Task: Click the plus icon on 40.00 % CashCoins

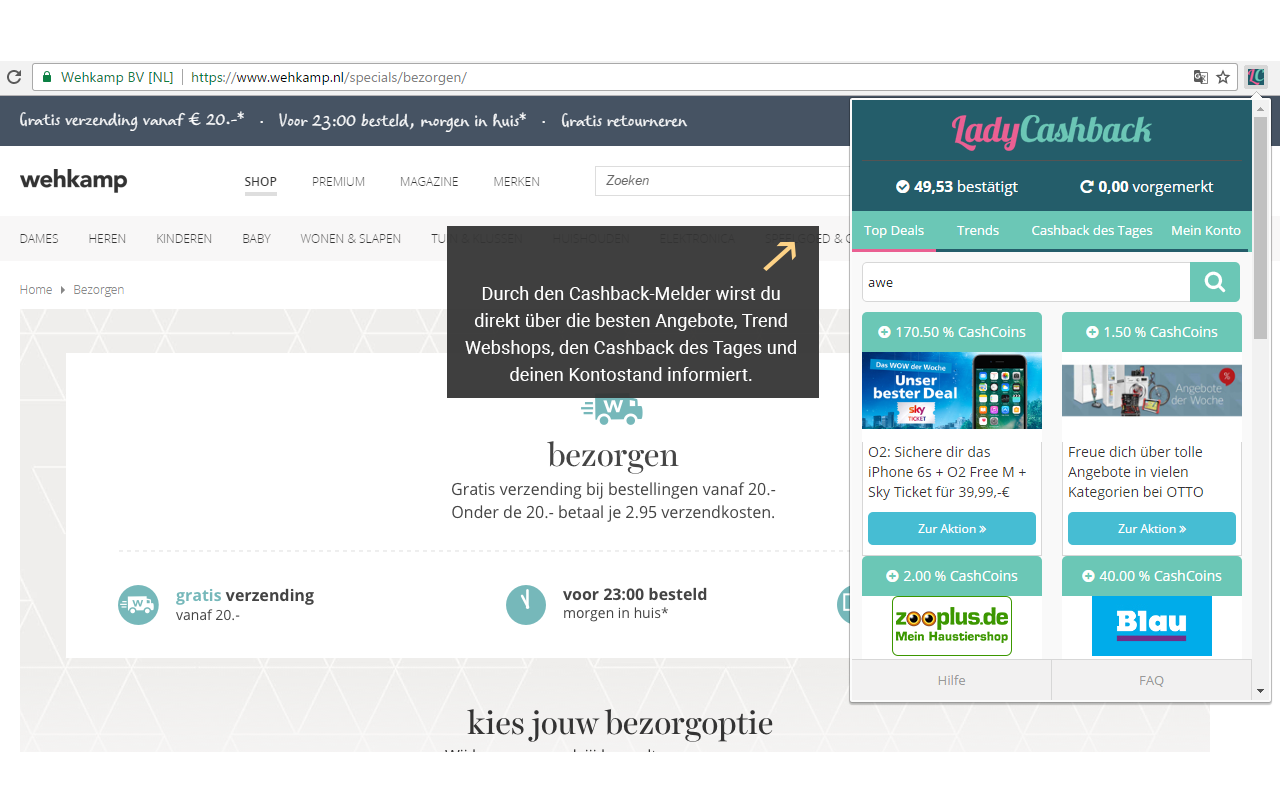Action: coord(1088,576)
